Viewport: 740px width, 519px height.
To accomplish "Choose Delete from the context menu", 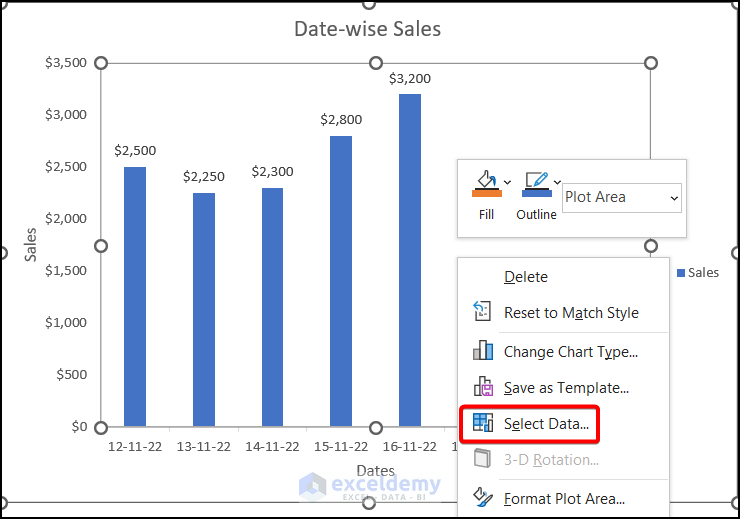I will tap(526, 277).
